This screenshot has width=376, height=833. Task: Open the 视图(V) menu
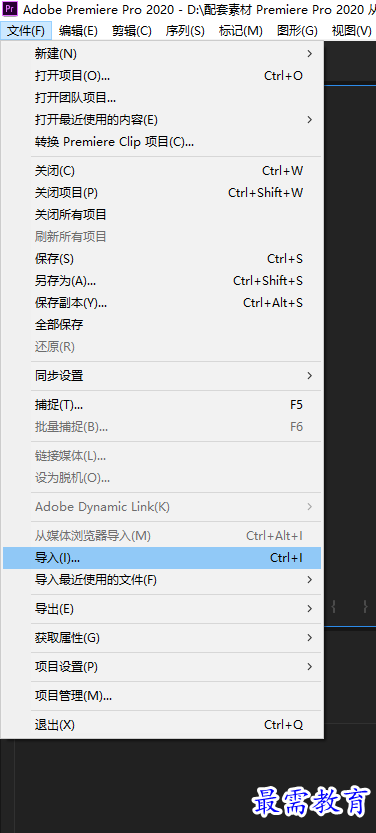351,31
